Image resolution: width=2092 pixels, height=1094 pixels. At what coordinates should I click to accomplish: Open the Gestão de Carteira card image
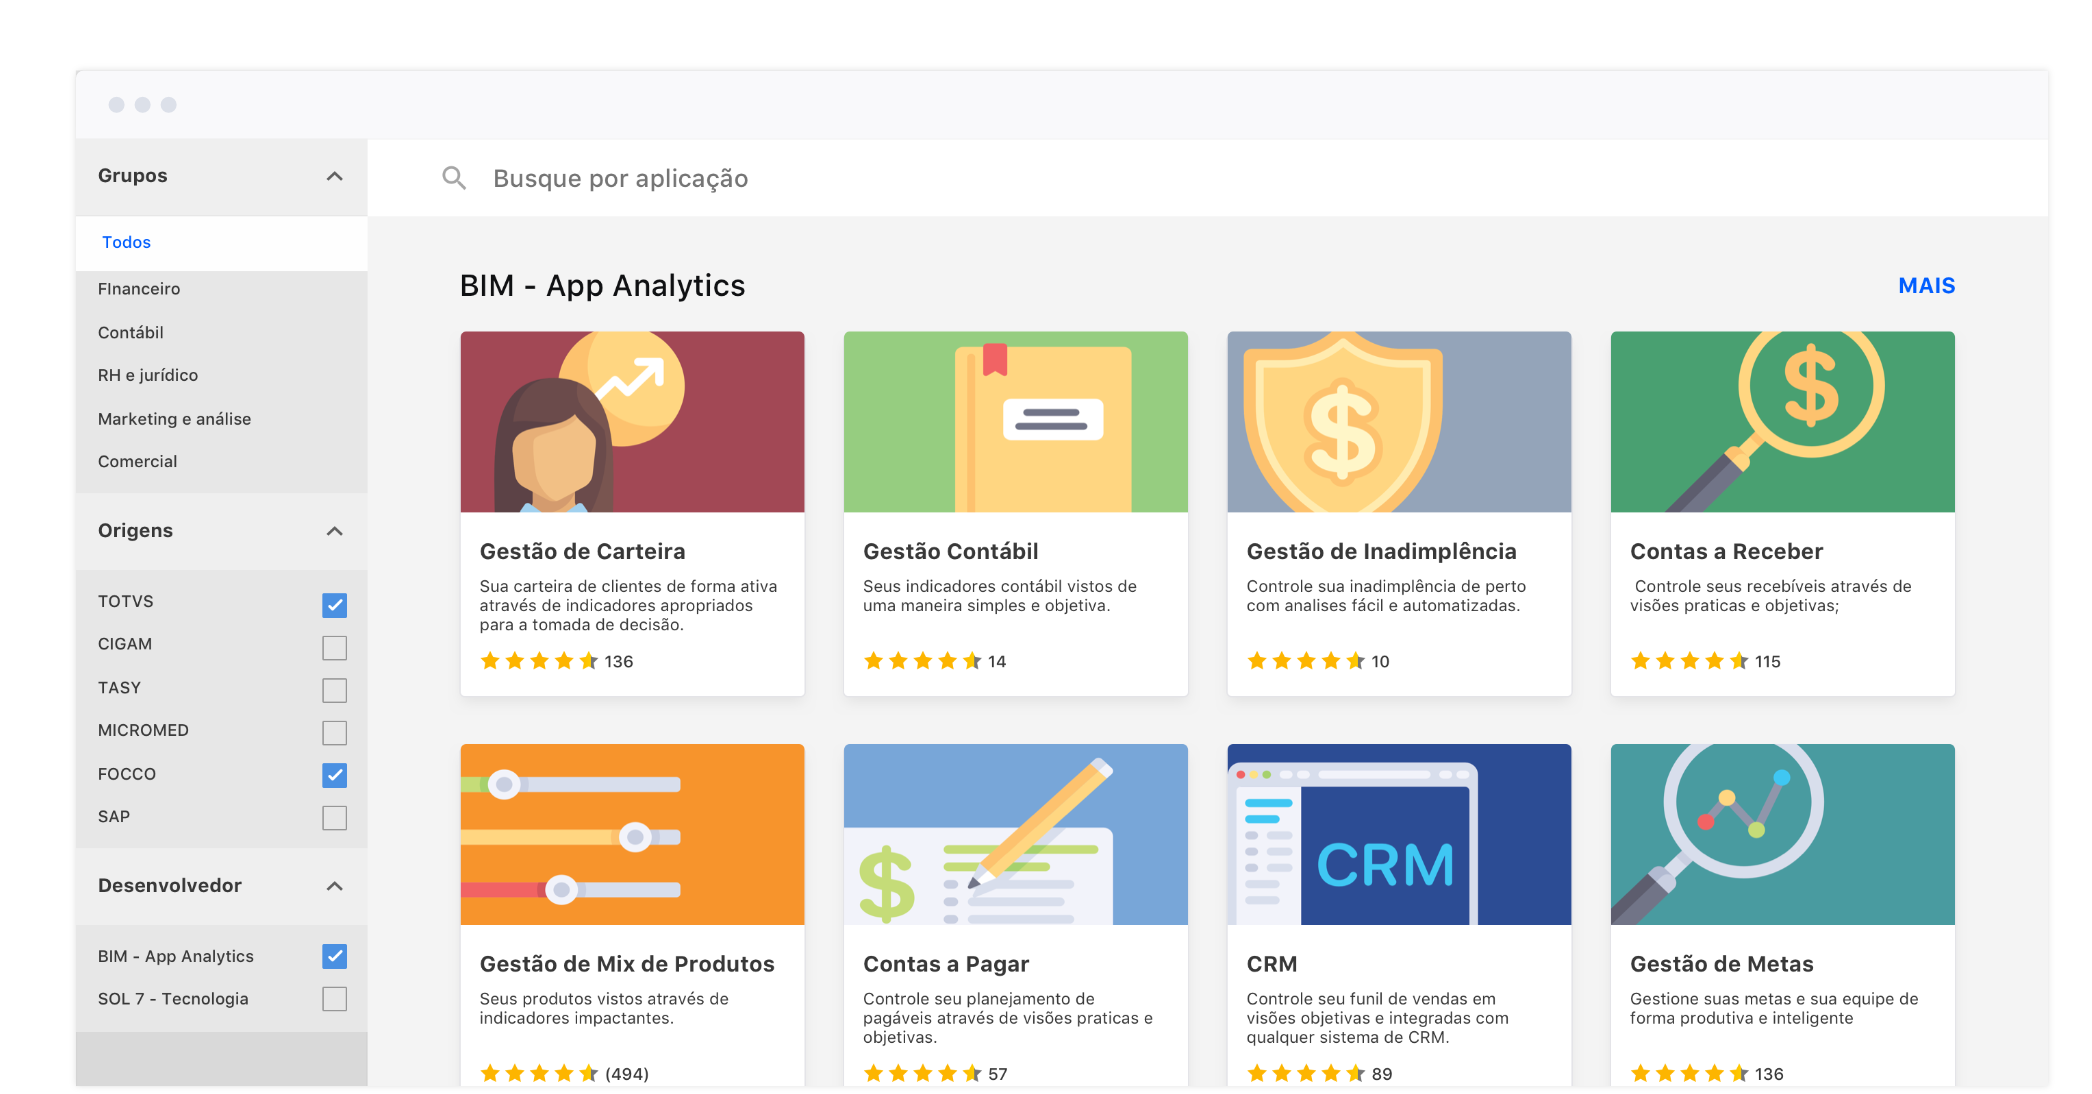632,422
